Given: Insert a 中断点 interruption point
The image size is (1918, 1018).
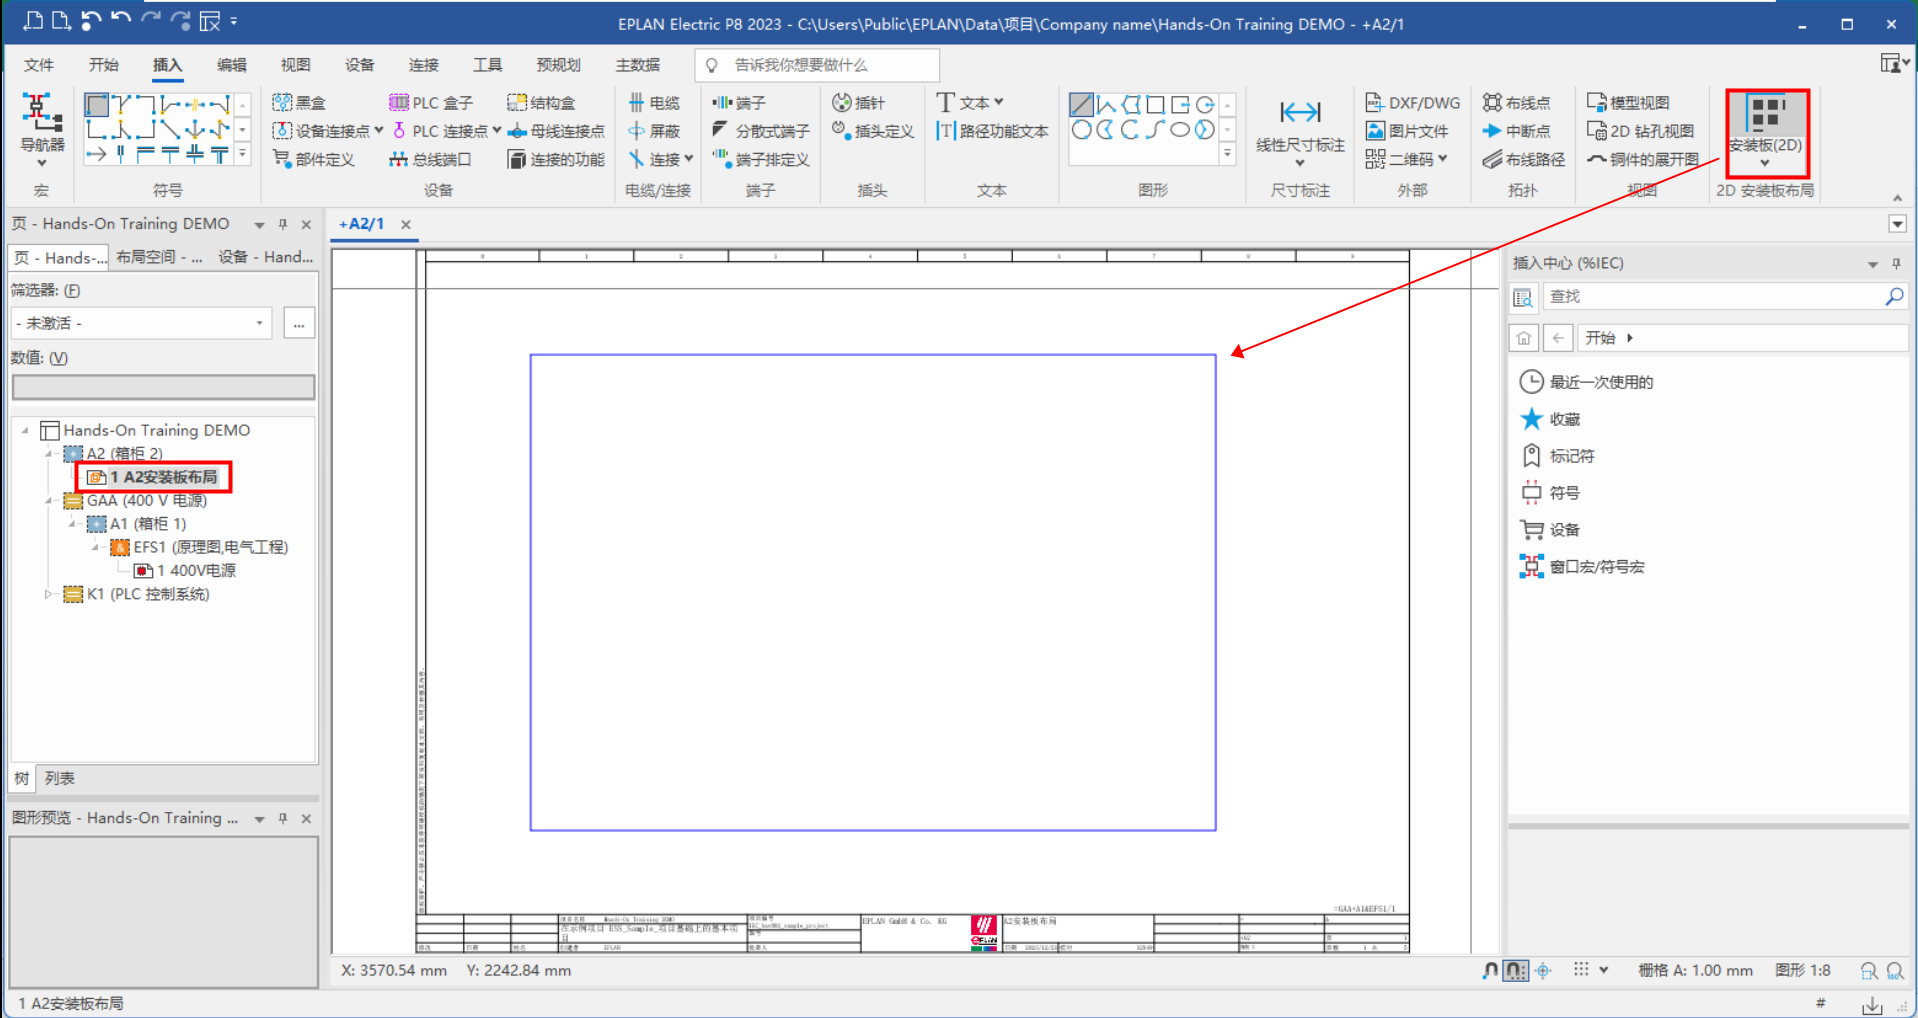Looking at the screenshot, I should tap(1517, 131).
